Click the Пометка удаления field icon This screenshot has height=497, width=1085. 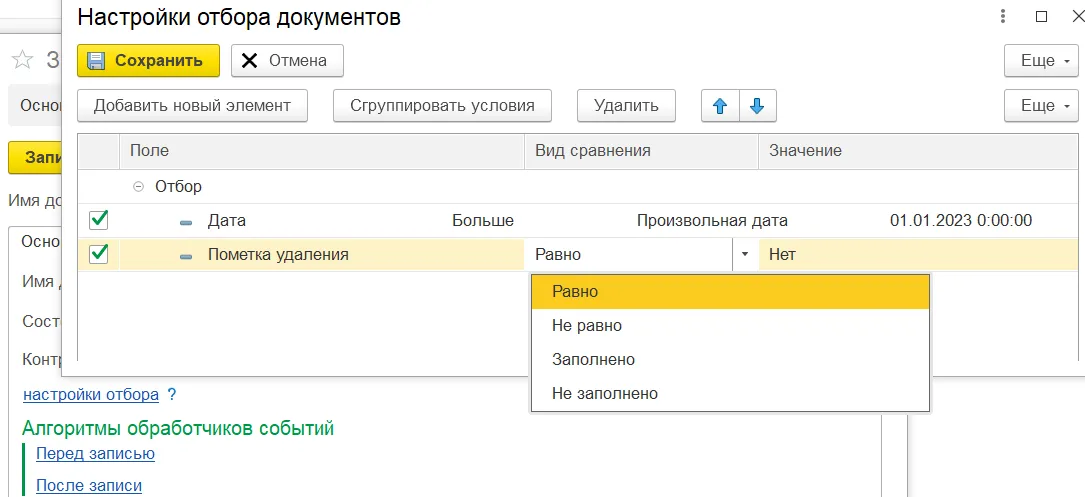click(x=186, y=255)
